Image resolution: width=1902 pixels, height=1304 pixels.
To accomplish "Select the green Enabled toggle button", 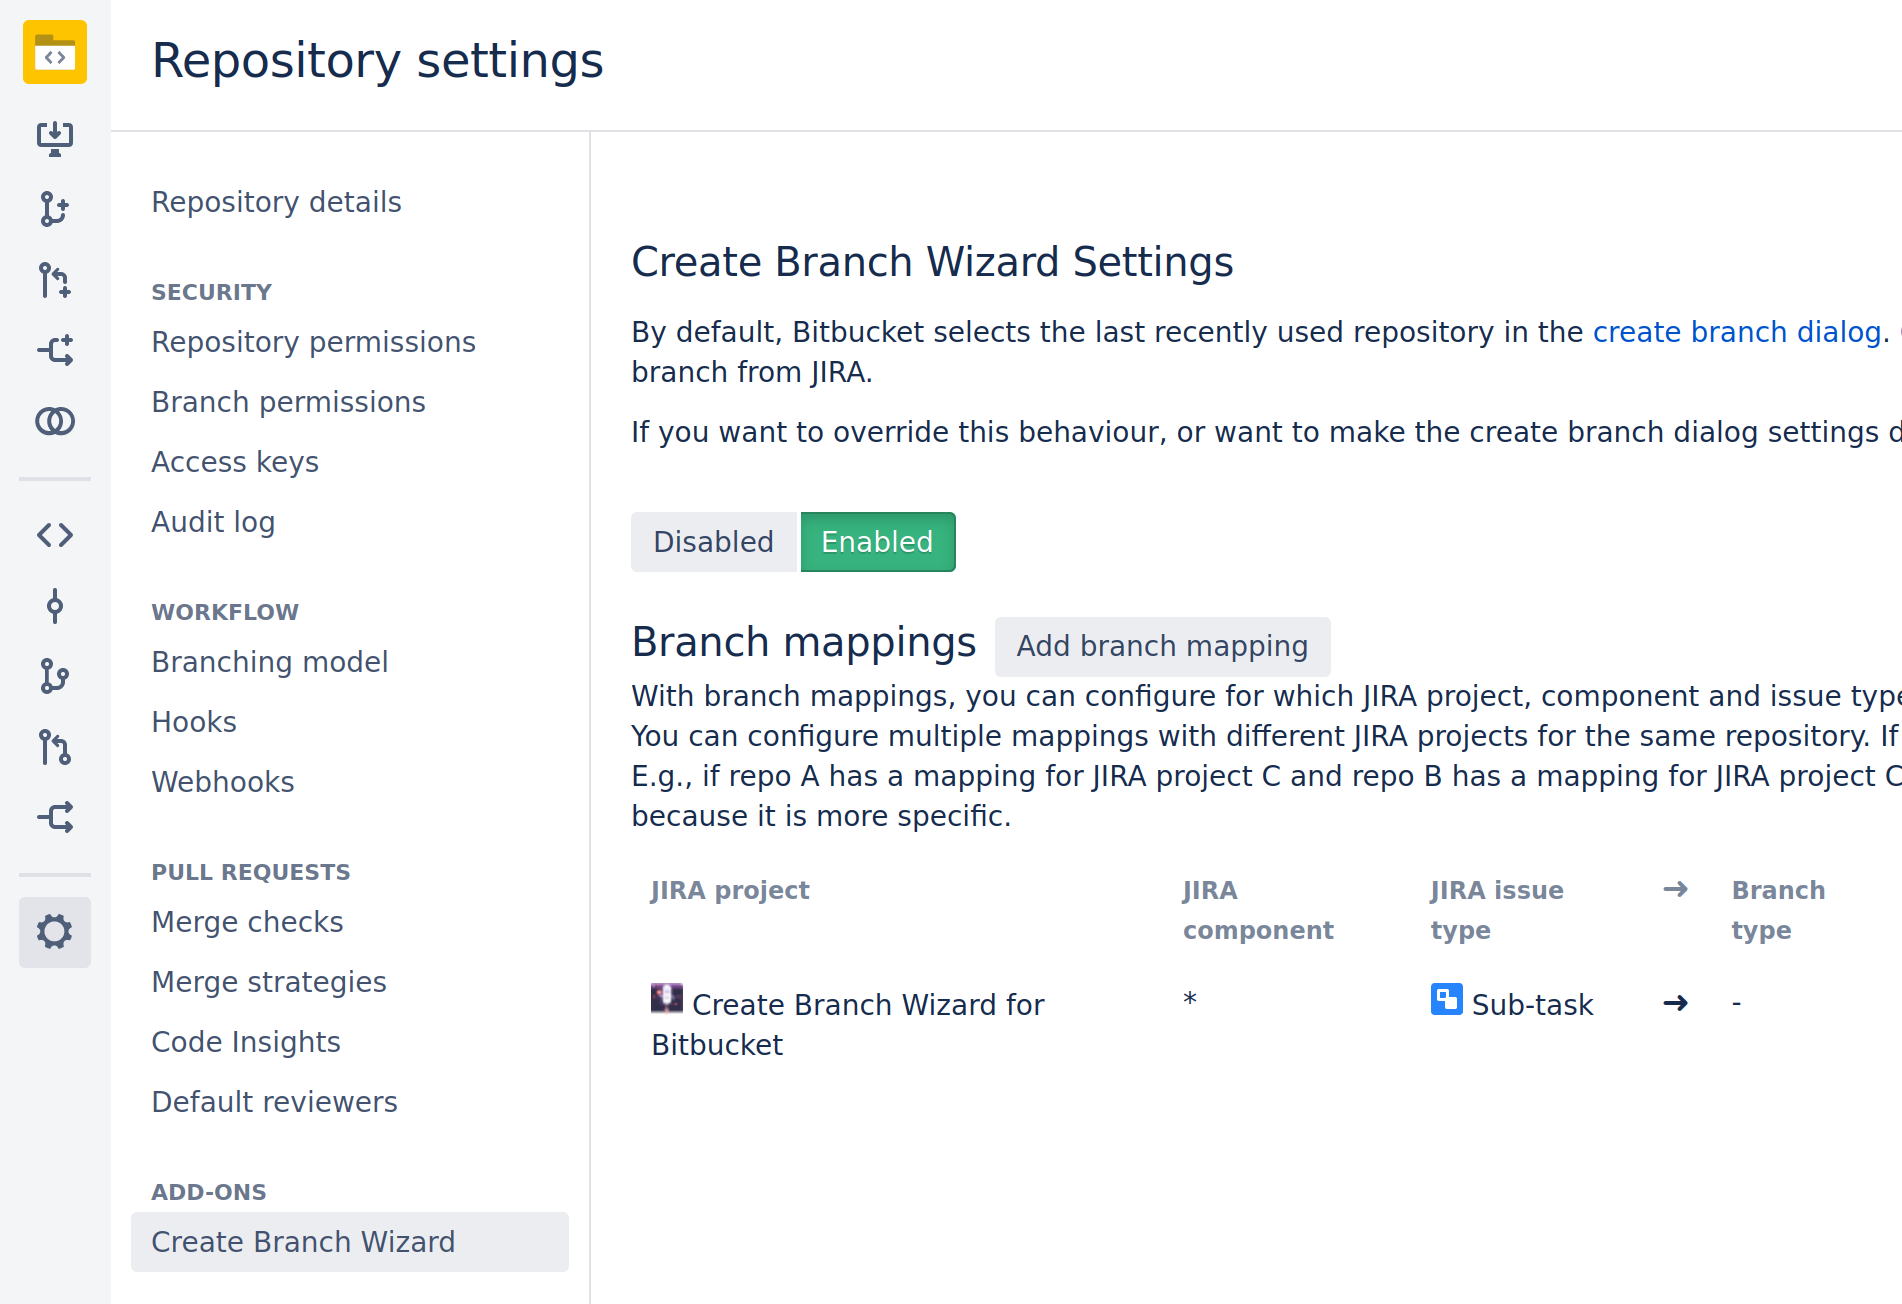I will tap(877, 542).
